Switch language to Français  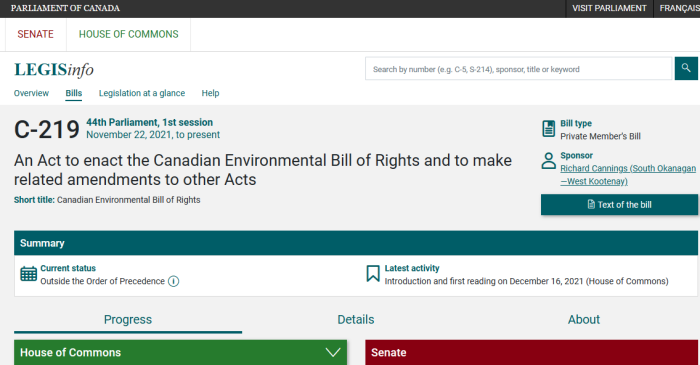click(679, 8)
